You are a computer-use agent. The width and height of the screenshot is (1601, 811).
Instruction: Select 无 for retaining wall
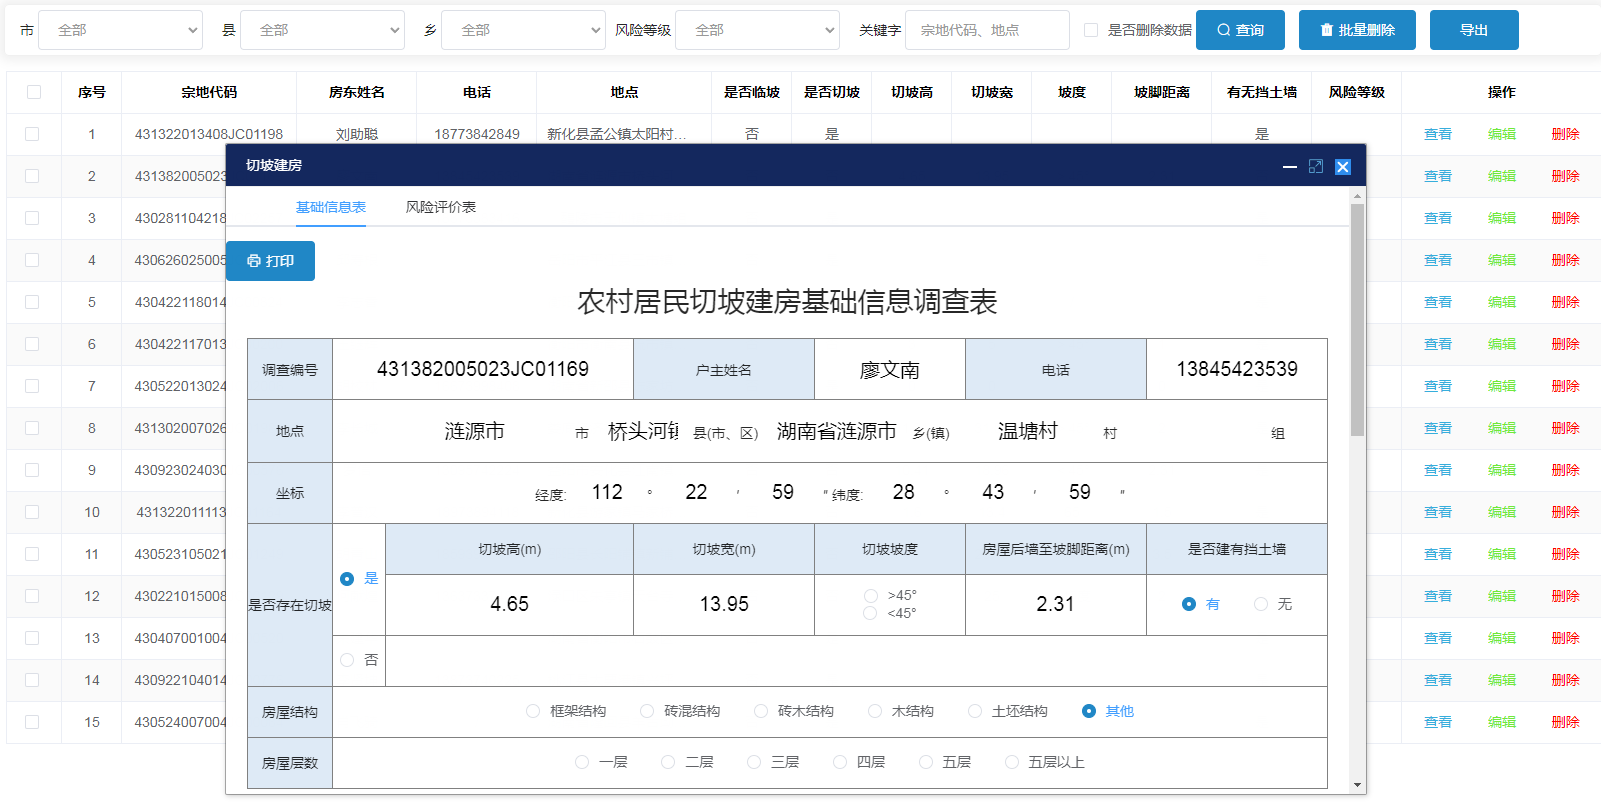(x=1261, y=604)
